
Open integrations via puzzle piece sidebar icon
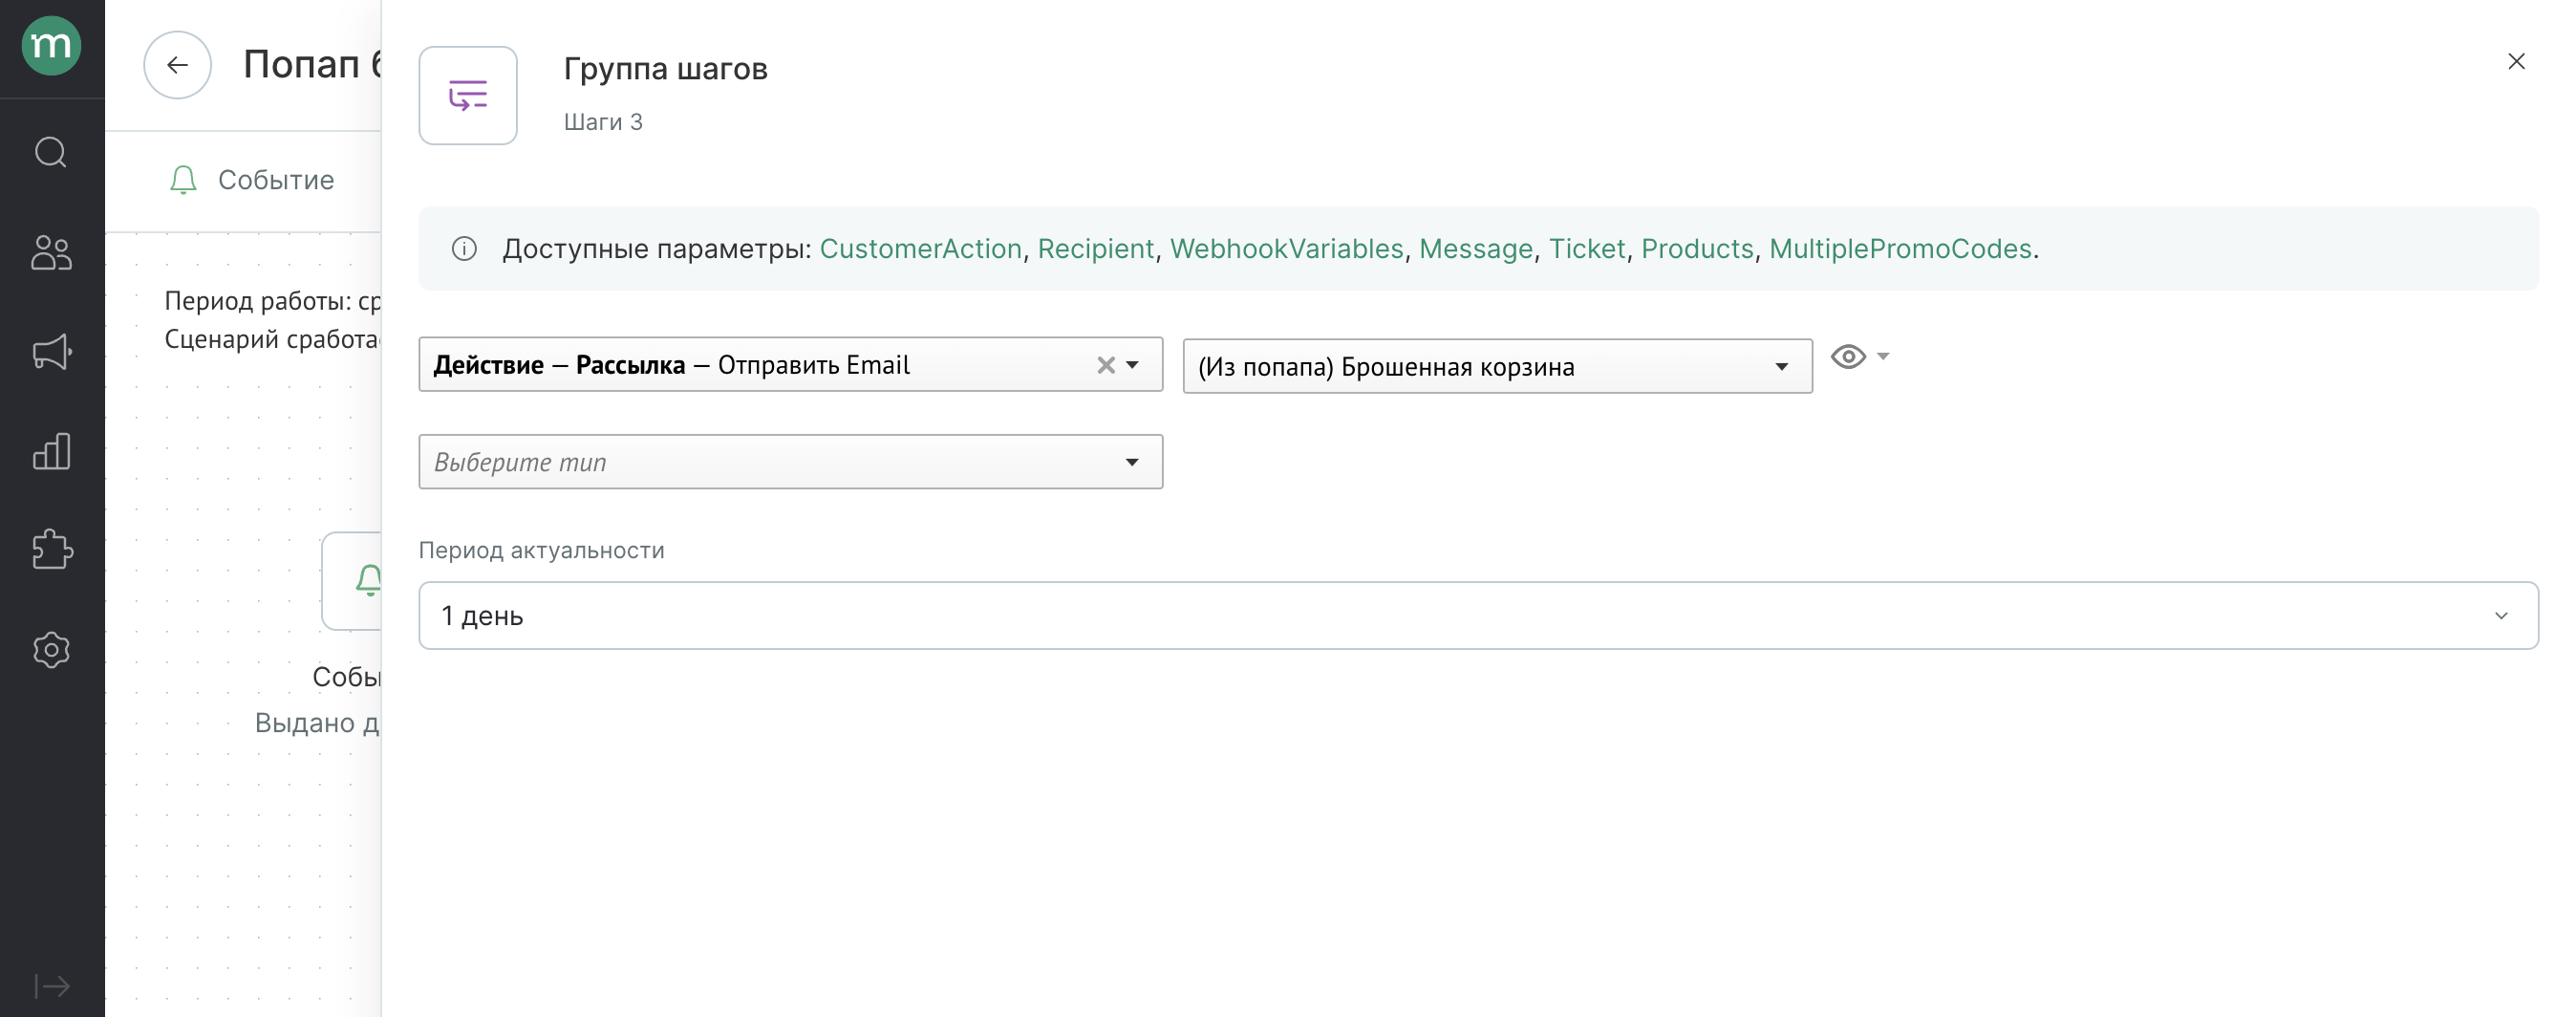click(x=52, y=549)
